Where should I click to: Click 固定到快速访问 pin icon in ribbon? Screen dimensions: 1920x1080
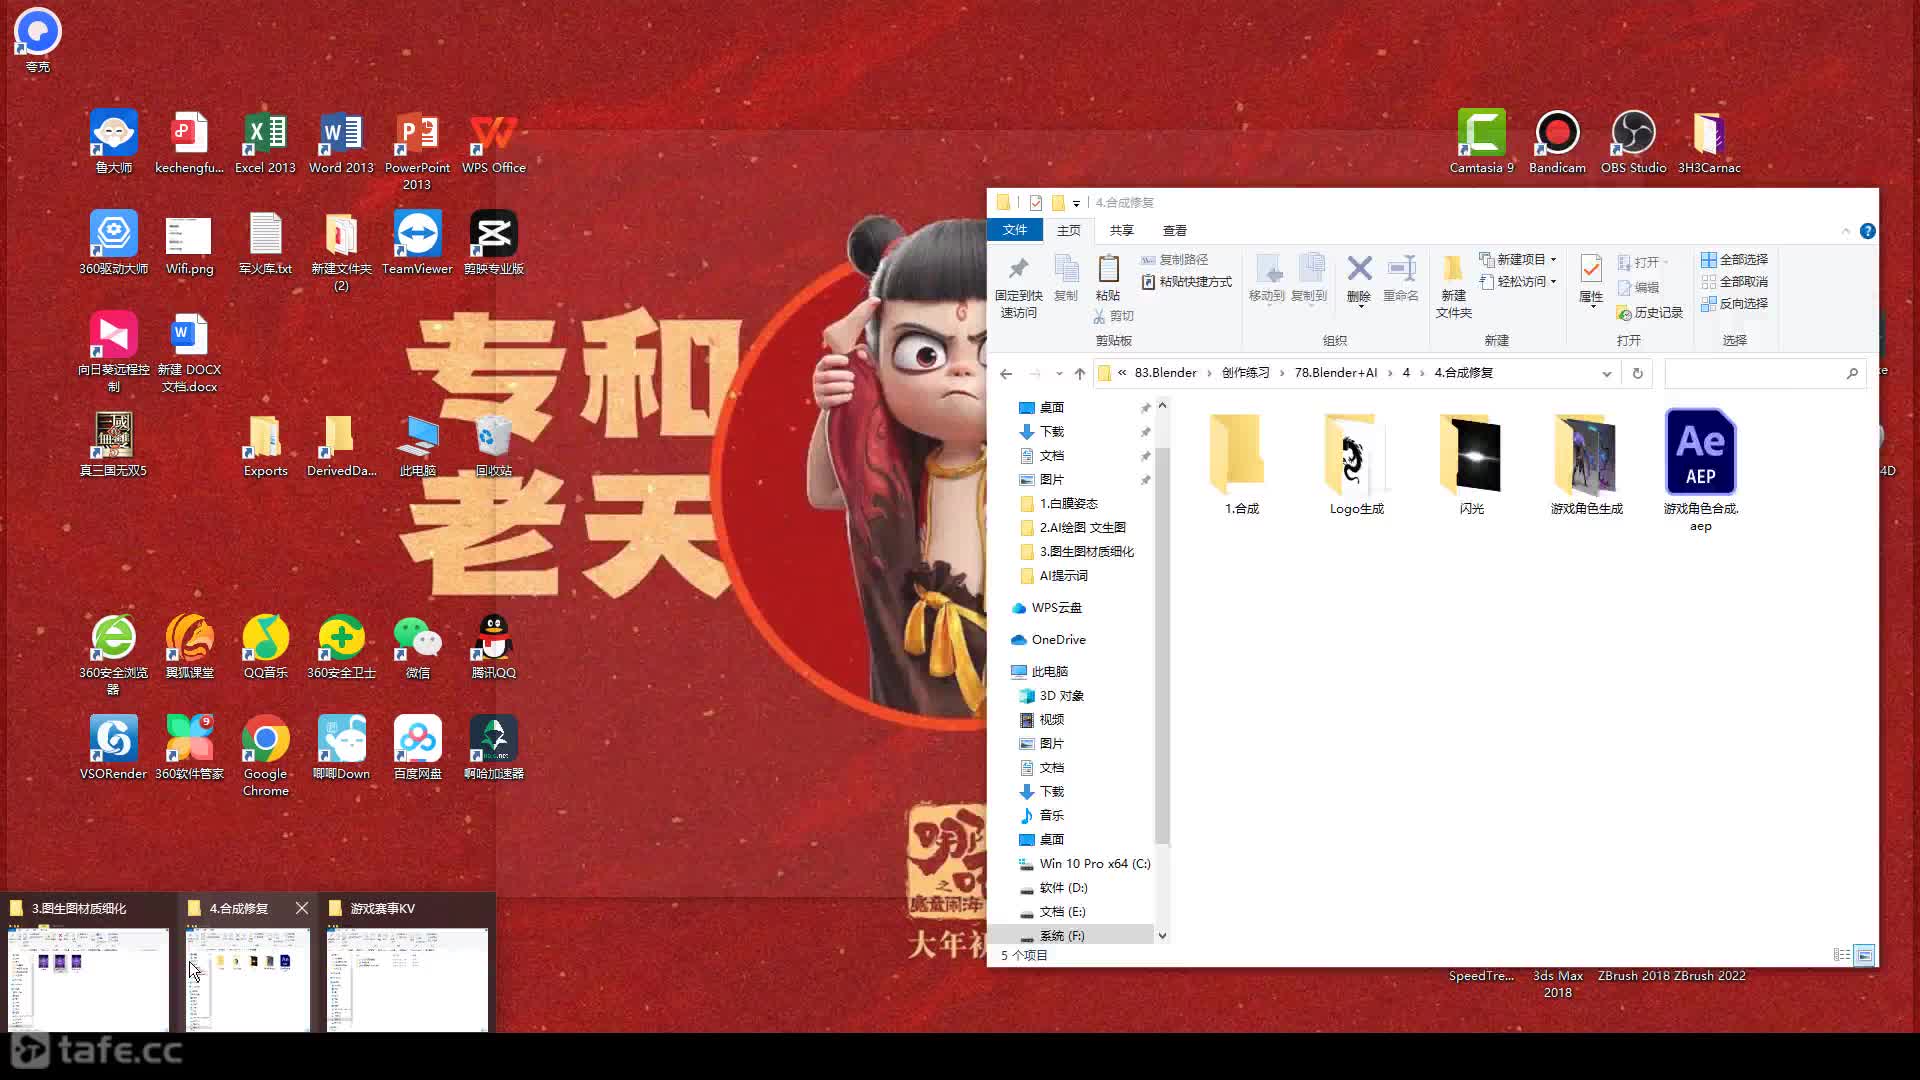pyautogui.click(x=1018, y=287)
